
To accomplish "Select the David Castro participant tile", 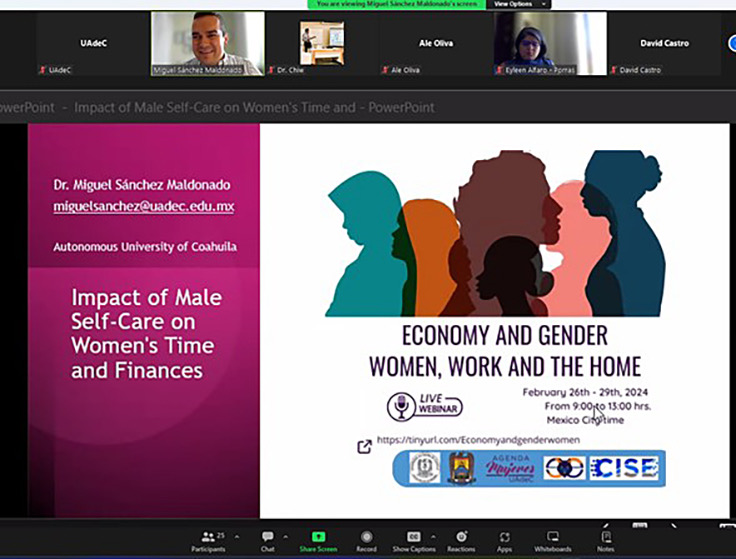I will [x=664, y=43].
